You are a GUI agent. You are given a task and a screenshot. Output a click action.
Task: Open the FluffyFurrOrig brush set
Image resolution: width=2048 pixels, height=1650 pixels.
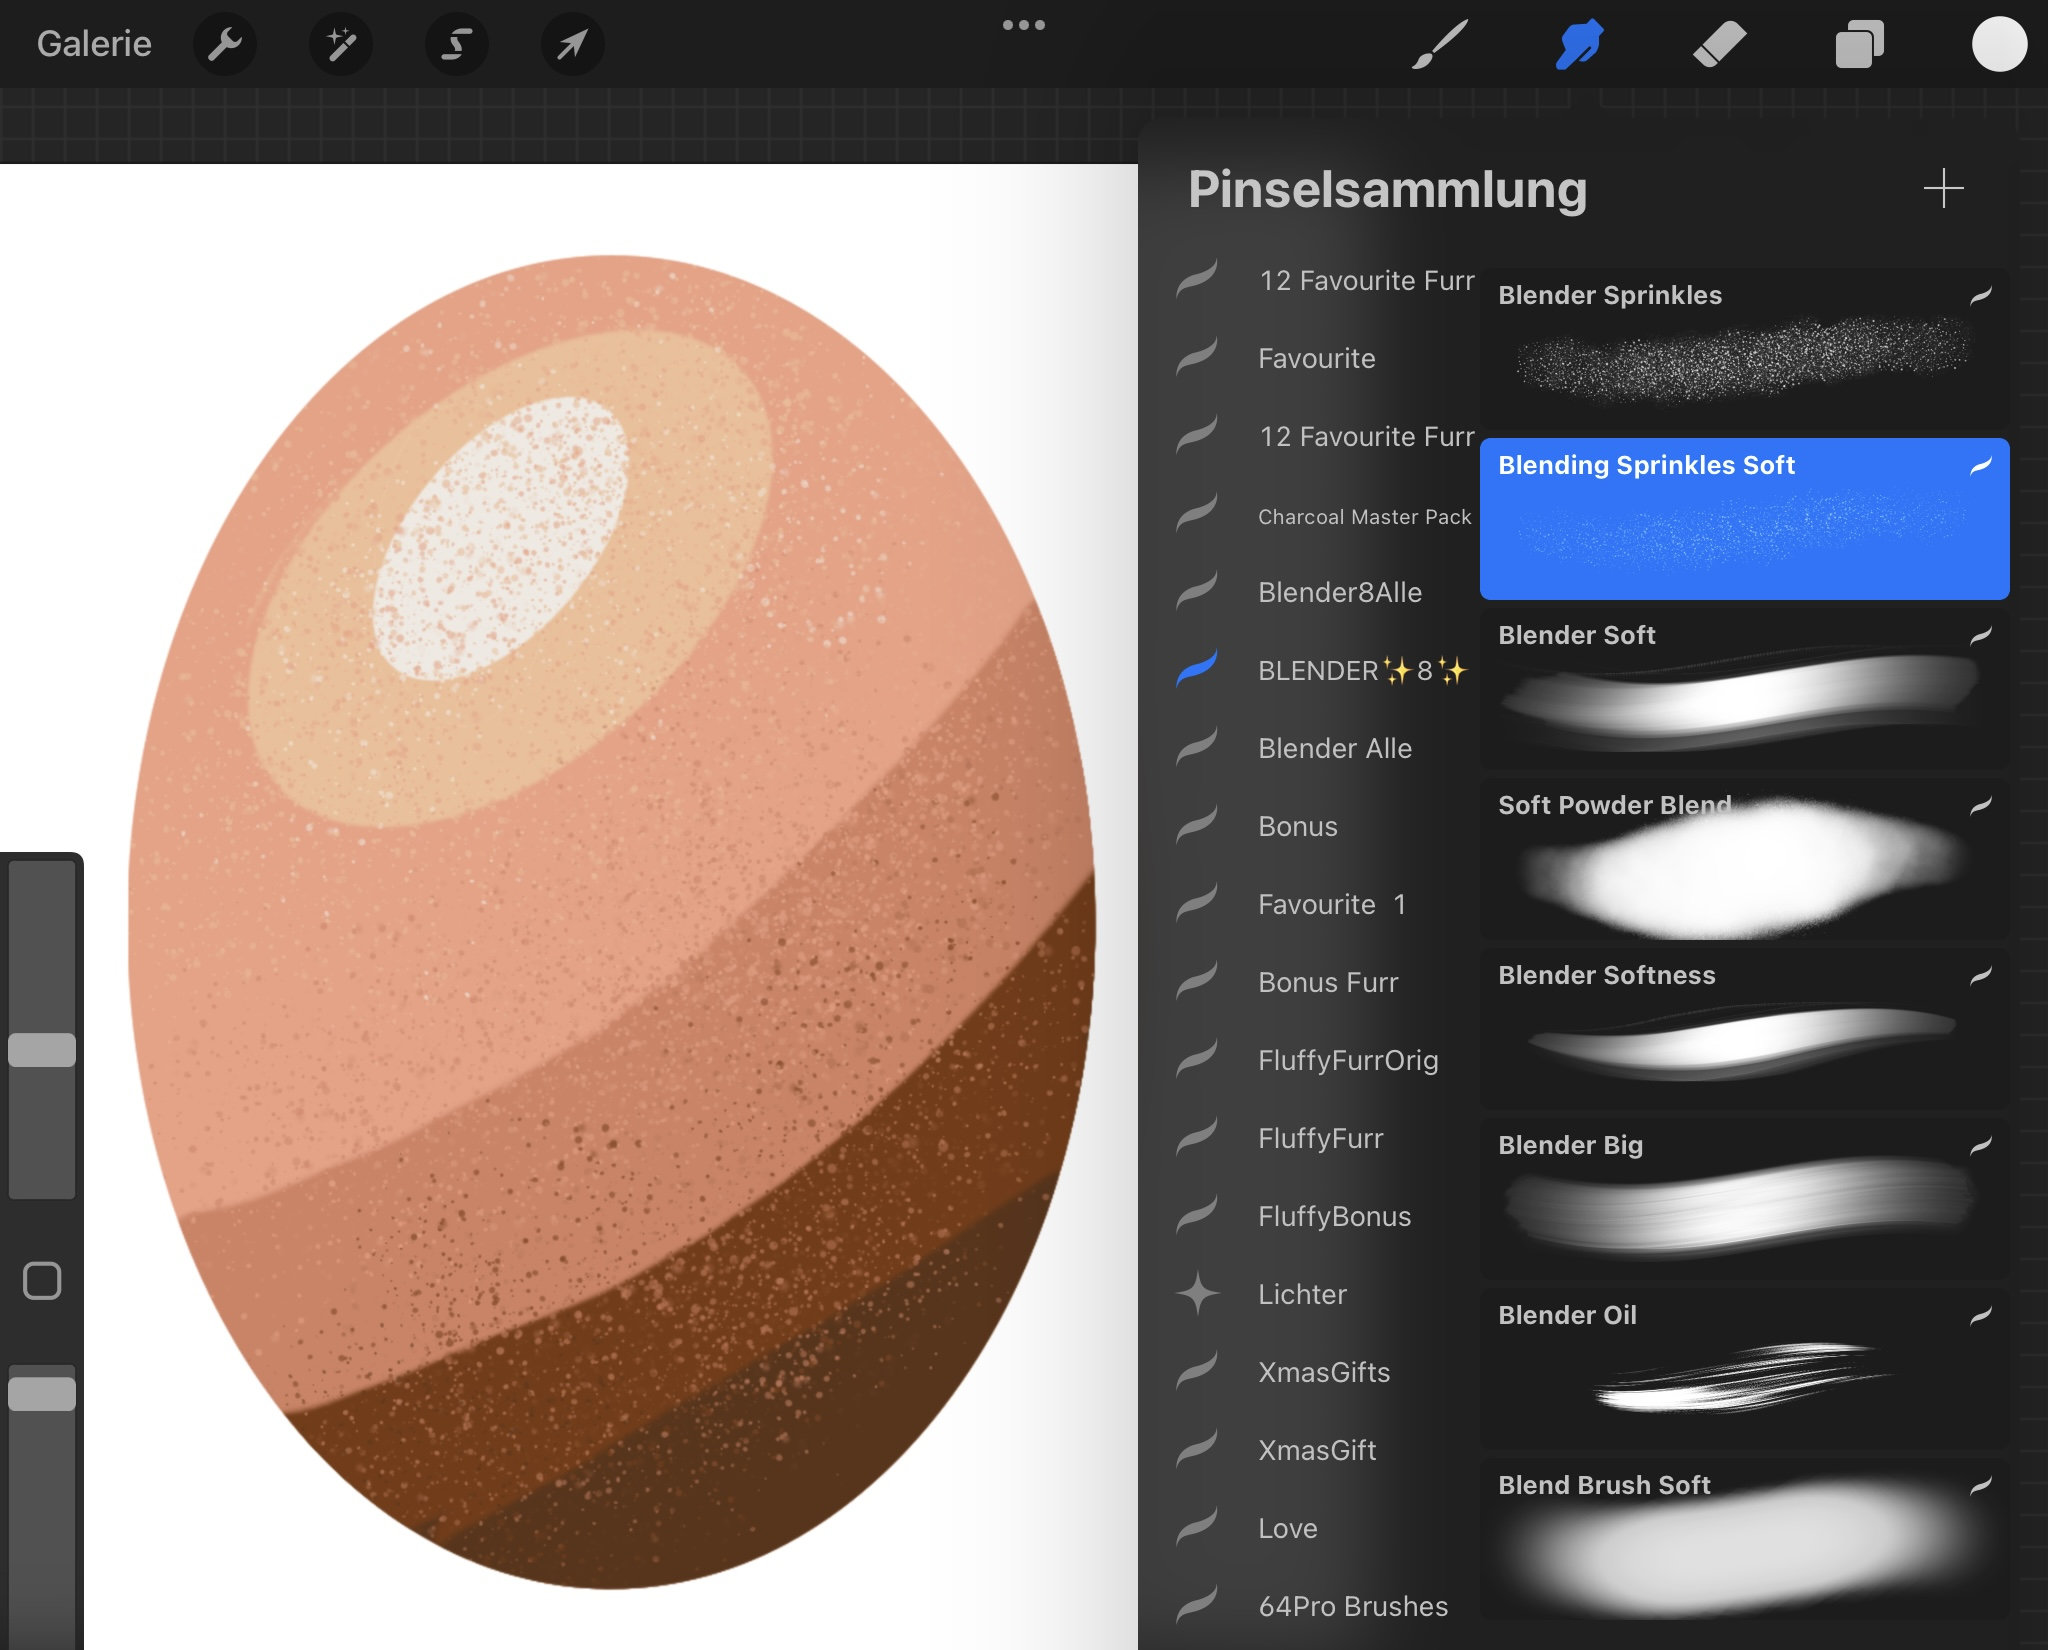click(x=1326, y=1060)
